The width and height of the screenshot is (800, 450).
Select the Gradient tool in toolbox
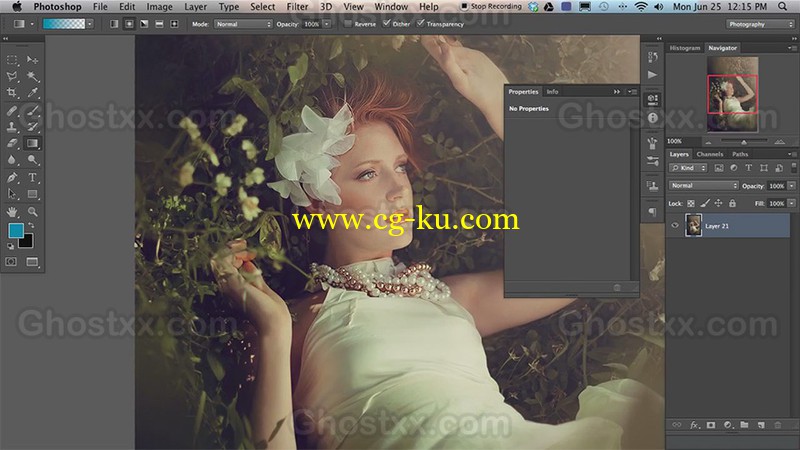32,143
